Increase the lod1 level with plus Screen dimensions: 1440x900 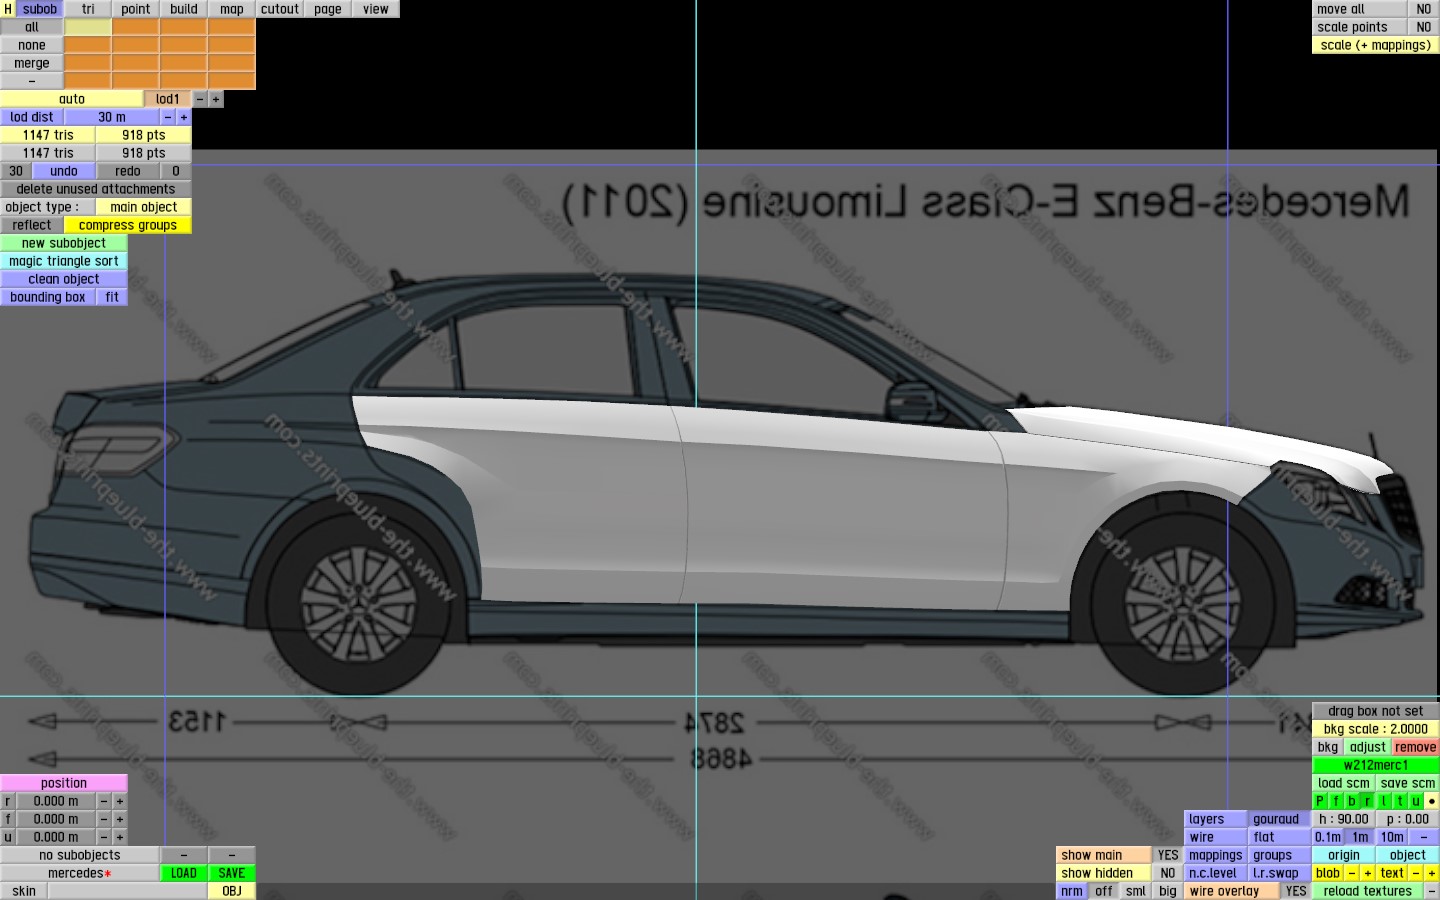pos(216,99)
